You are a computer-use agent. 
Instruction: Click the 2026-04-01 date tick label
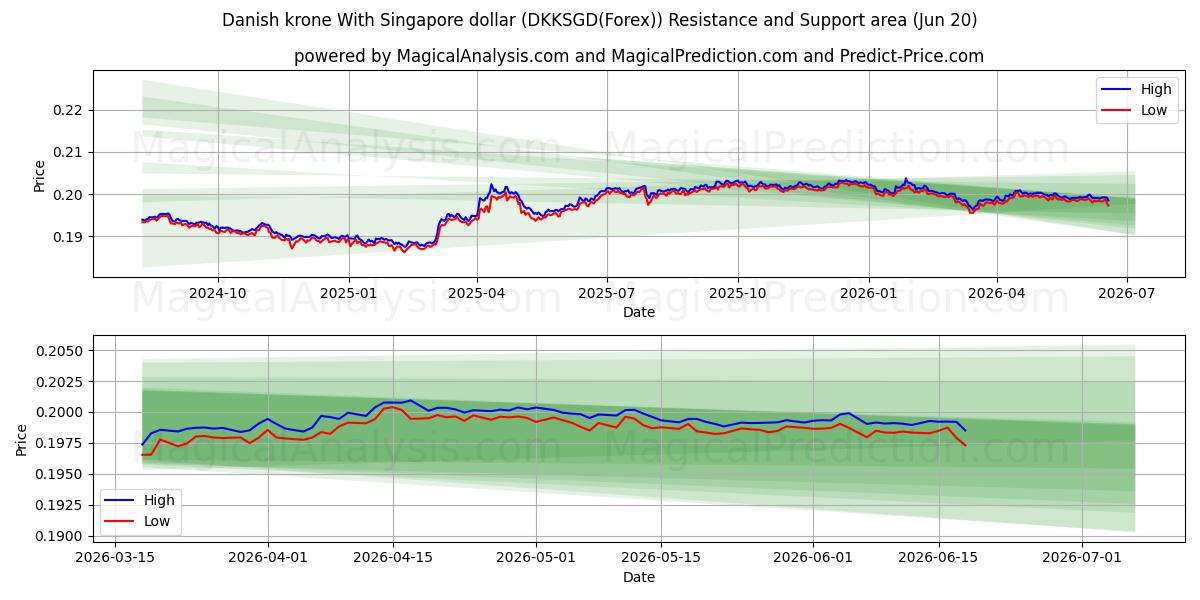[268, 558]
